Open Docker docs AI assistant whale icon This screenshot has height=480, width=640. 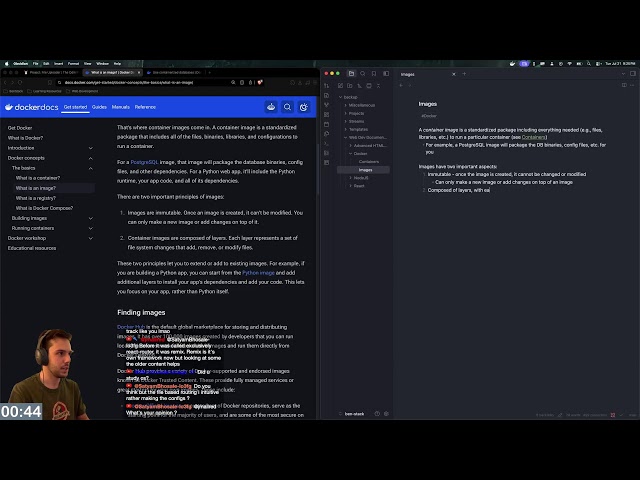click(271, 107)
